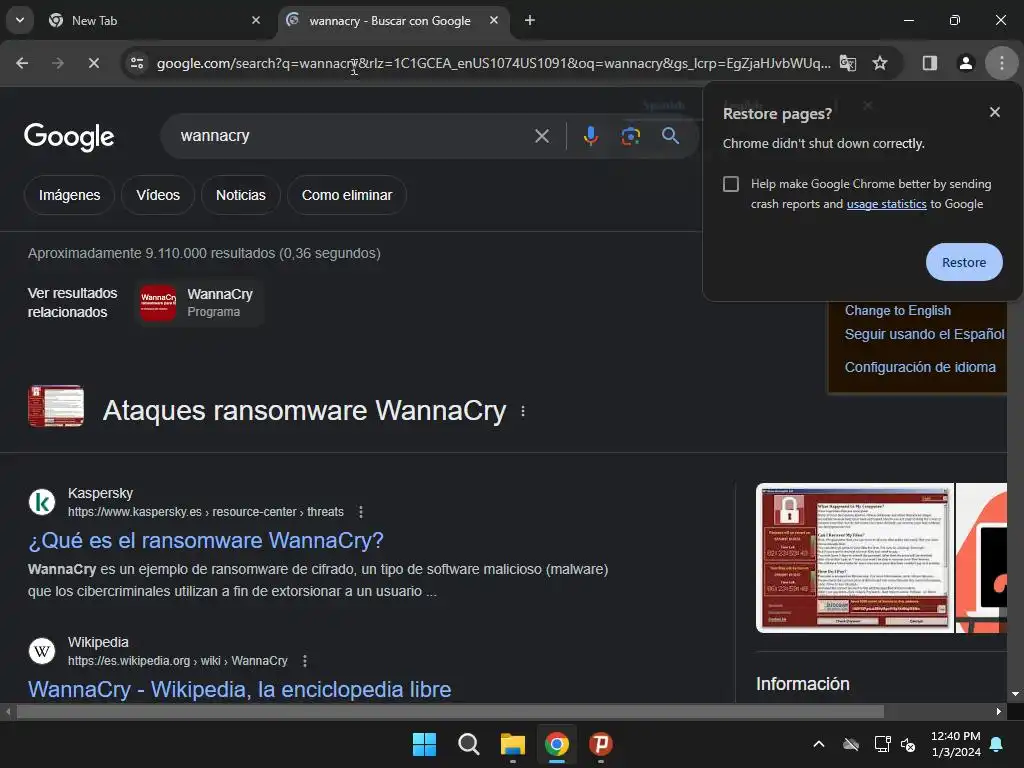
Task: Open the clock showing 12:40 PM
Action: point(955,744)
